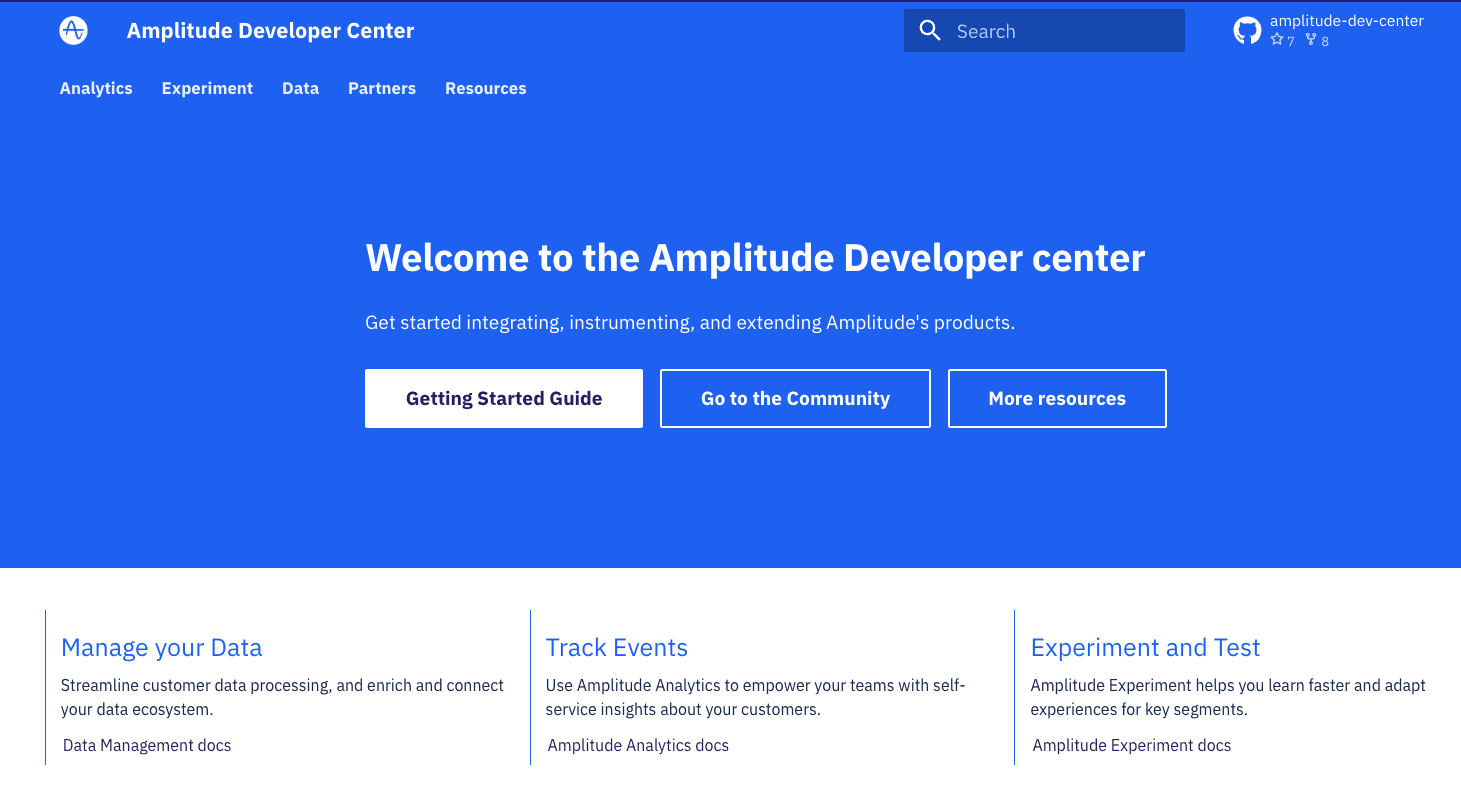Click the Amplitude logo icon
This screenshot has height=800, width=1461.
[x=73, y=30]
